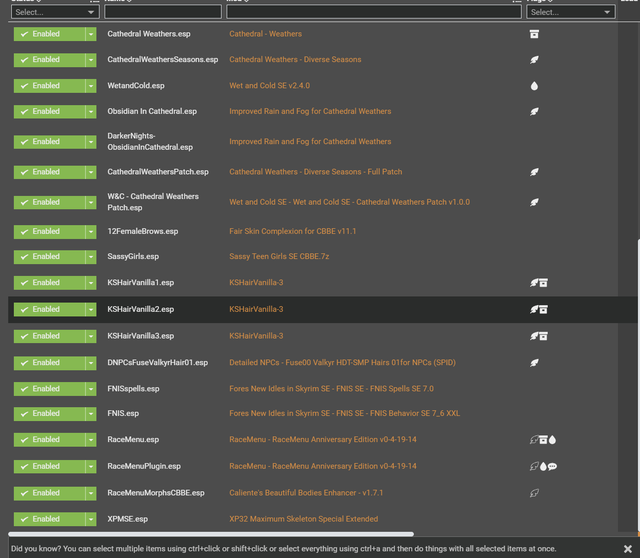Open Detailed NPCs Fuse00 Valkyr HDT-SMP Hairs link
This screenshot has width=640, height=558.
coord(342,362)
